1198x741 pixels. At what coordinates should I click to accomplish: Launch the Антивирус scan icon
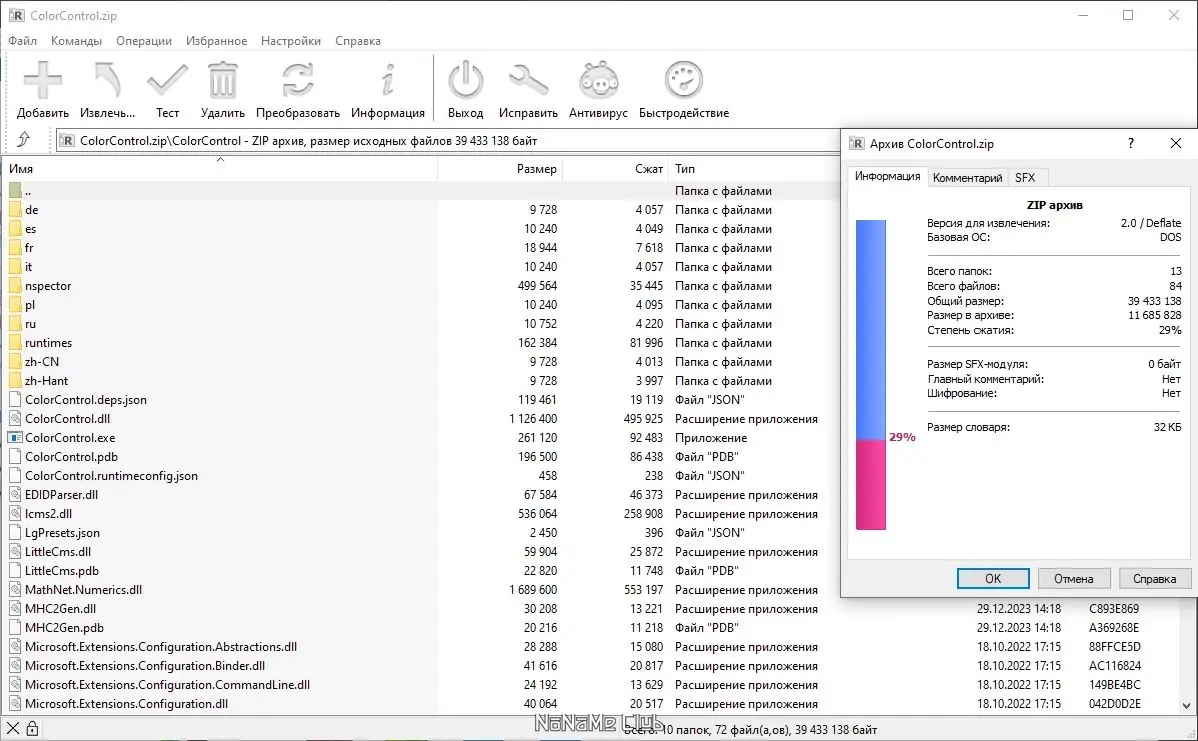597,78
